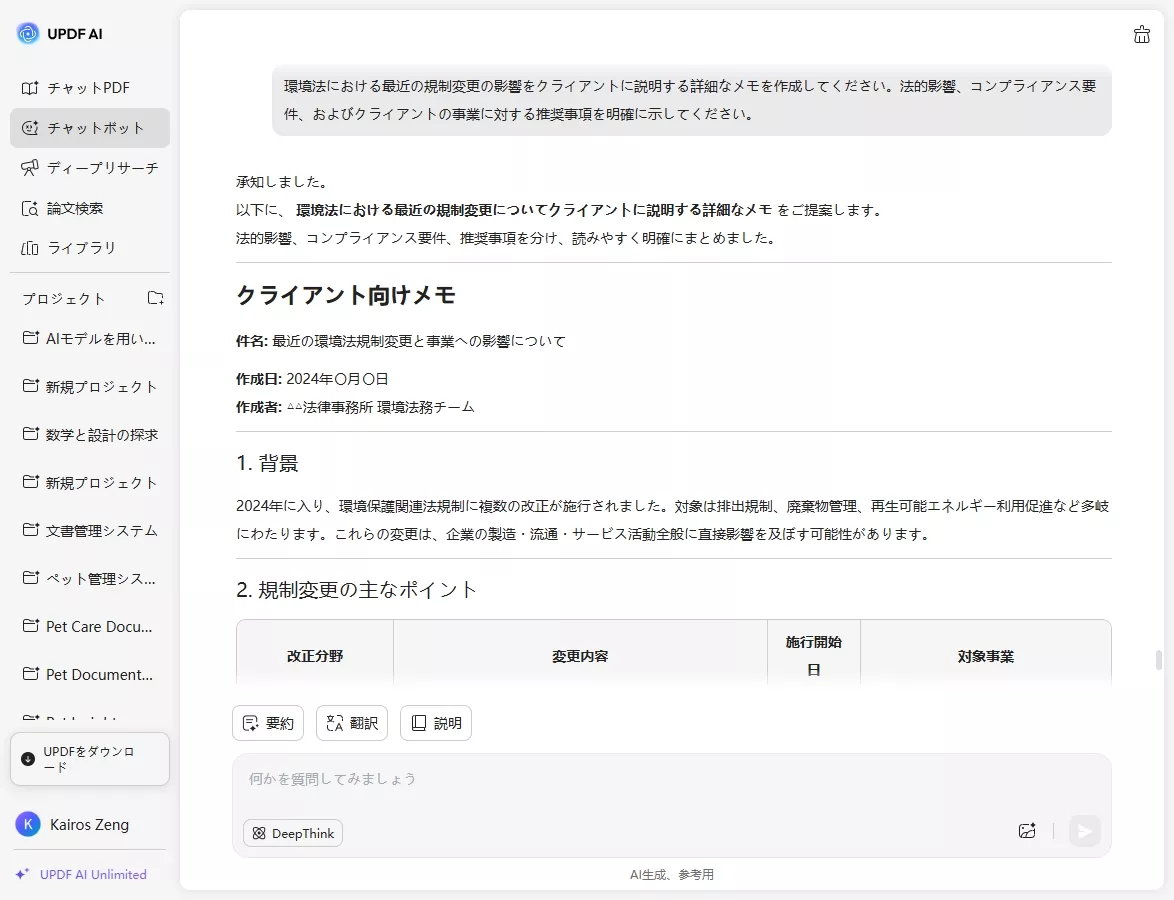Open the 論文検索 search icon
Viewport: 1174px width, 900px height.
30,208
